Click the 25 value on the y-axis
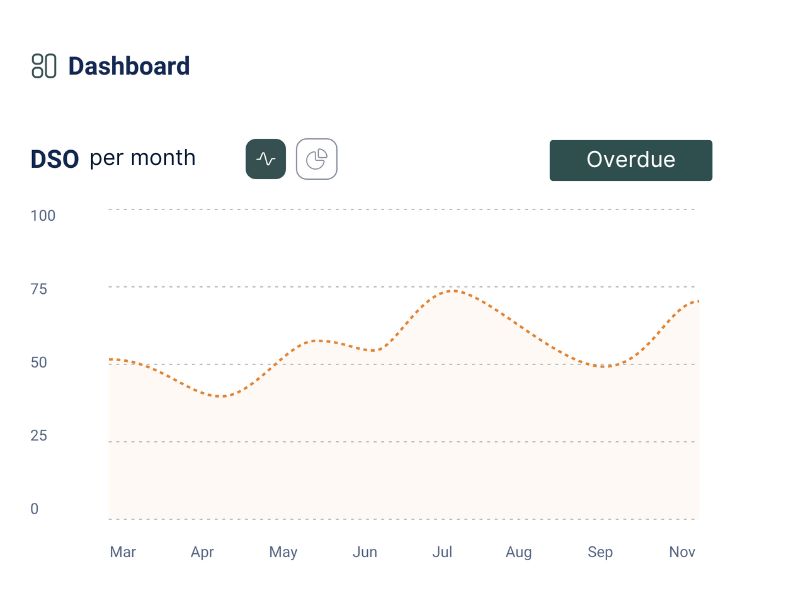 pos(39,435)
